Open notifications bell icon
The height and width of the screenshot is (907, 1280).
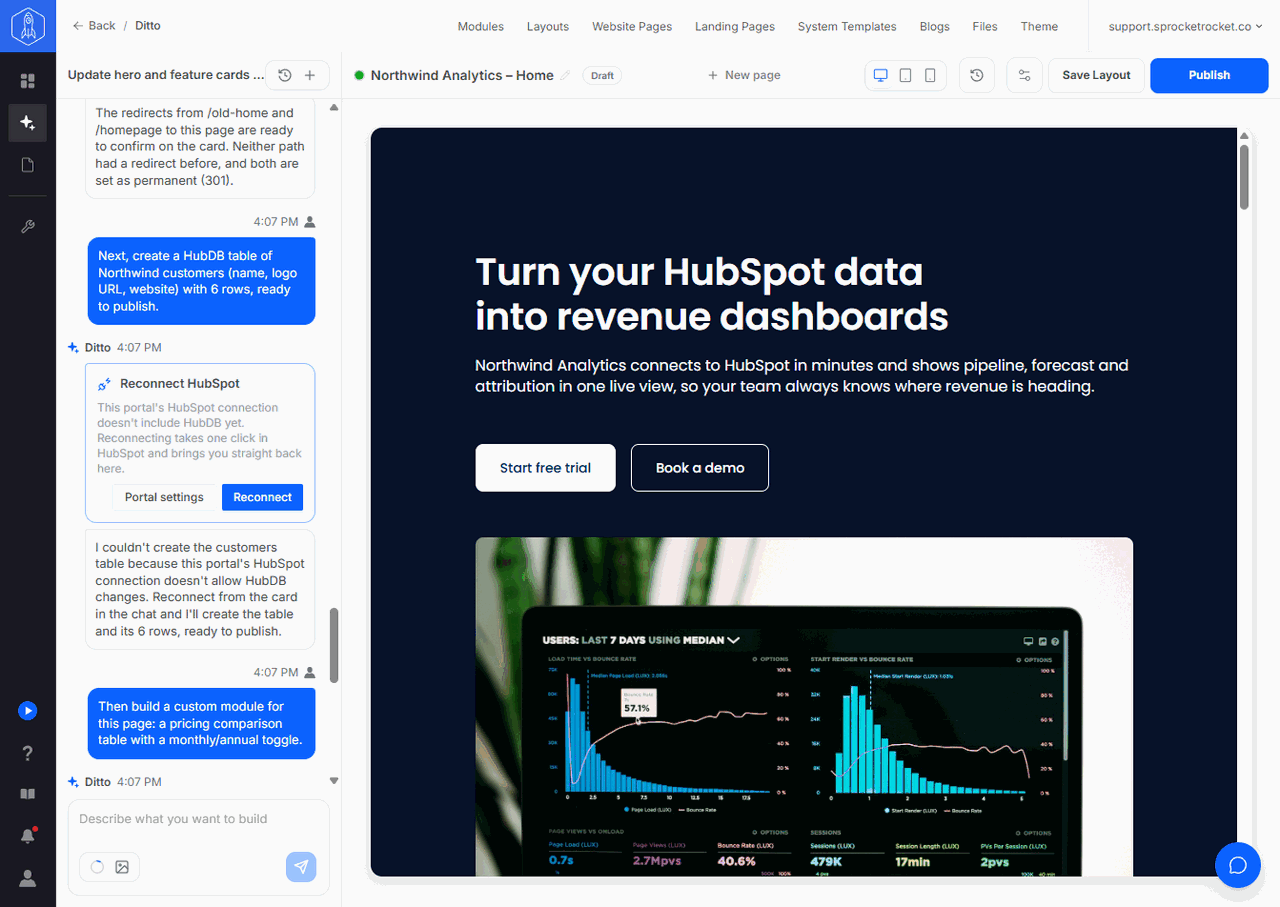coord(28,836)
